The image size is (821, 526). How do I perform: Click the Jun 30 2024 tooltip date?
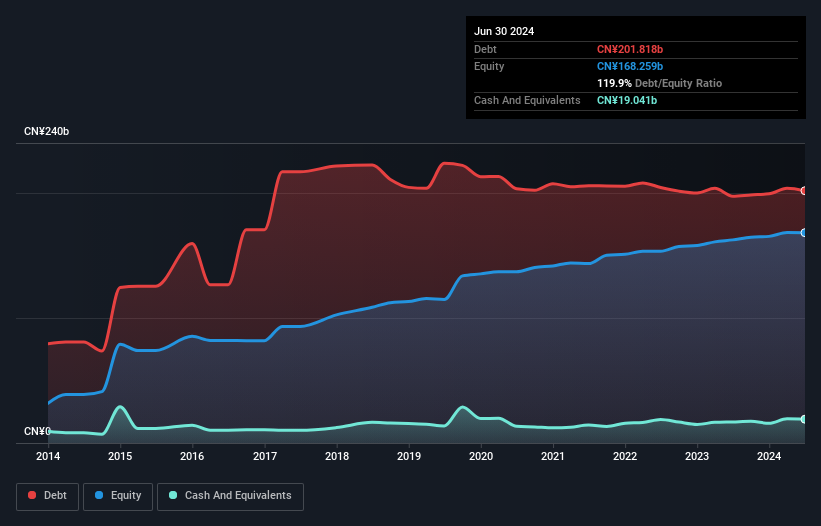(x=504, y=31)
